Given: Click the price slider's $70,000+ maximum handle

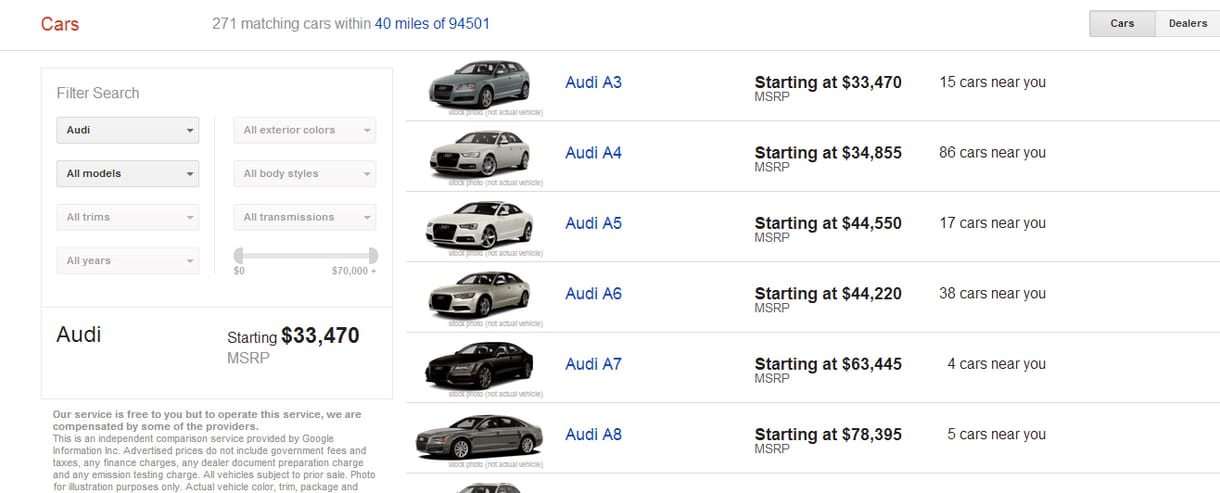Looking at the screenshot, I should click(373, 255).
